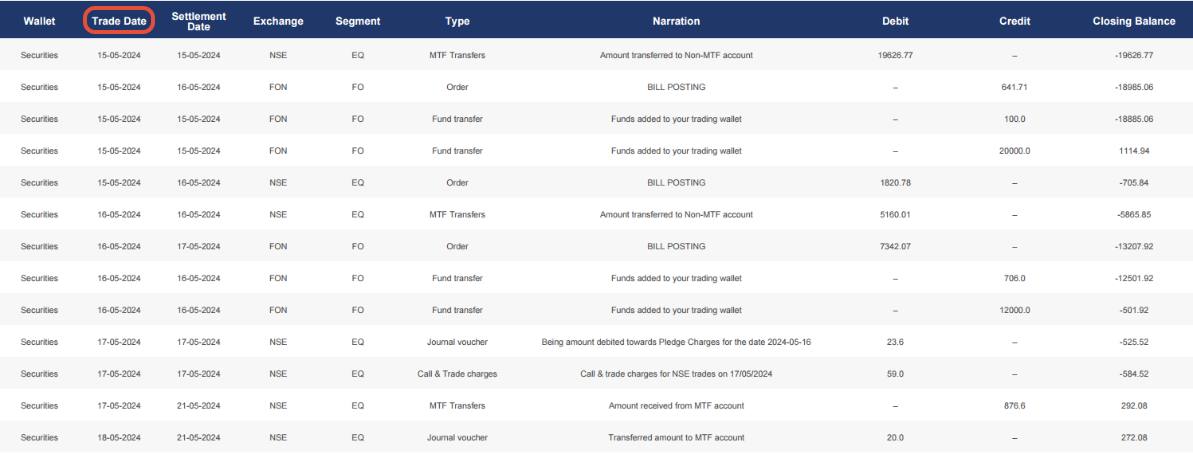The image size is (1193, 454).
Task: Click the Narration column header
Action: [x=676, y=21]
